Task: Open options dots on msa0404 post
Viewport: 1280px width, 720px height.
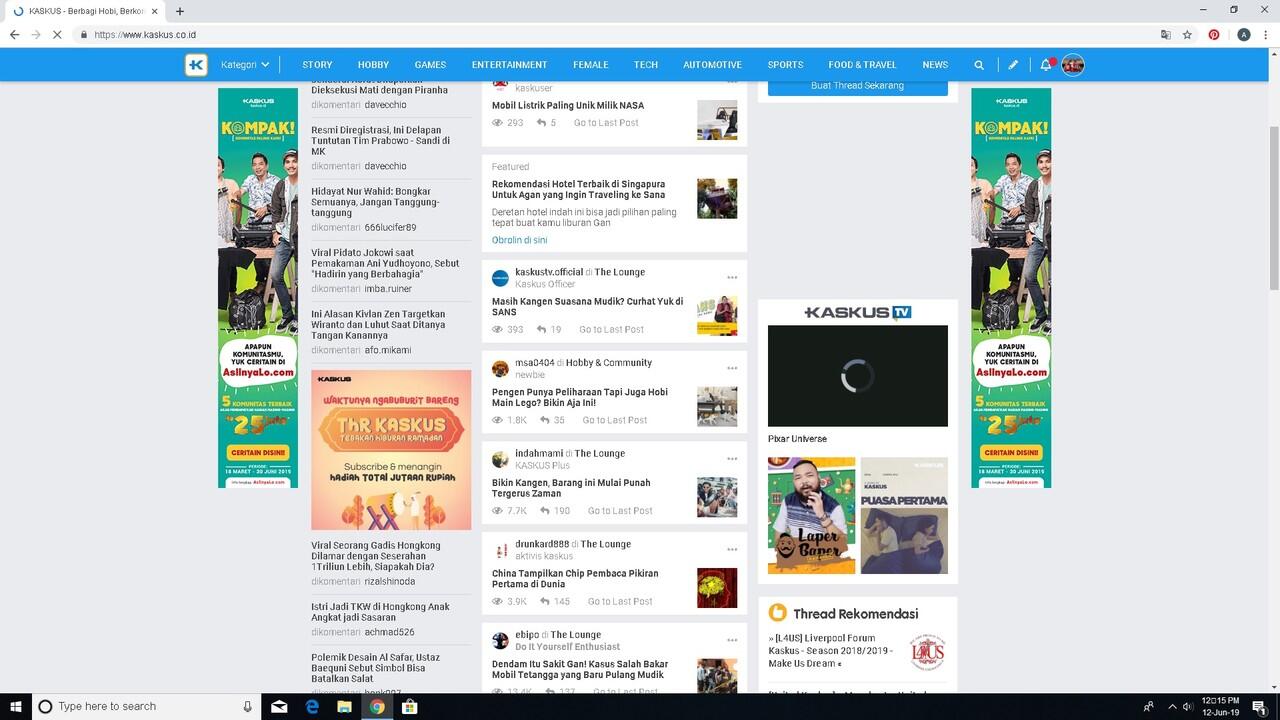Action: tap(732, 369)
